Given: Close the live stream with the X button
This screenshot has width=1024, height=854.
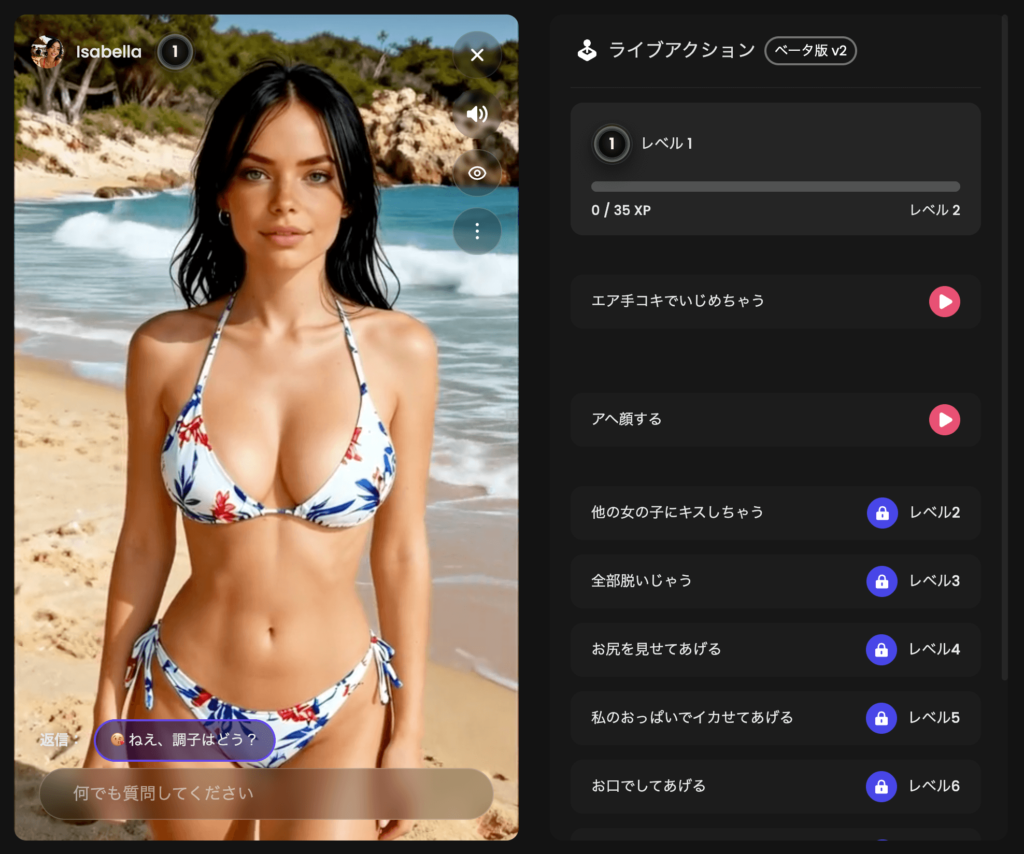Looking at the screenshot, I should coord(477,55).
